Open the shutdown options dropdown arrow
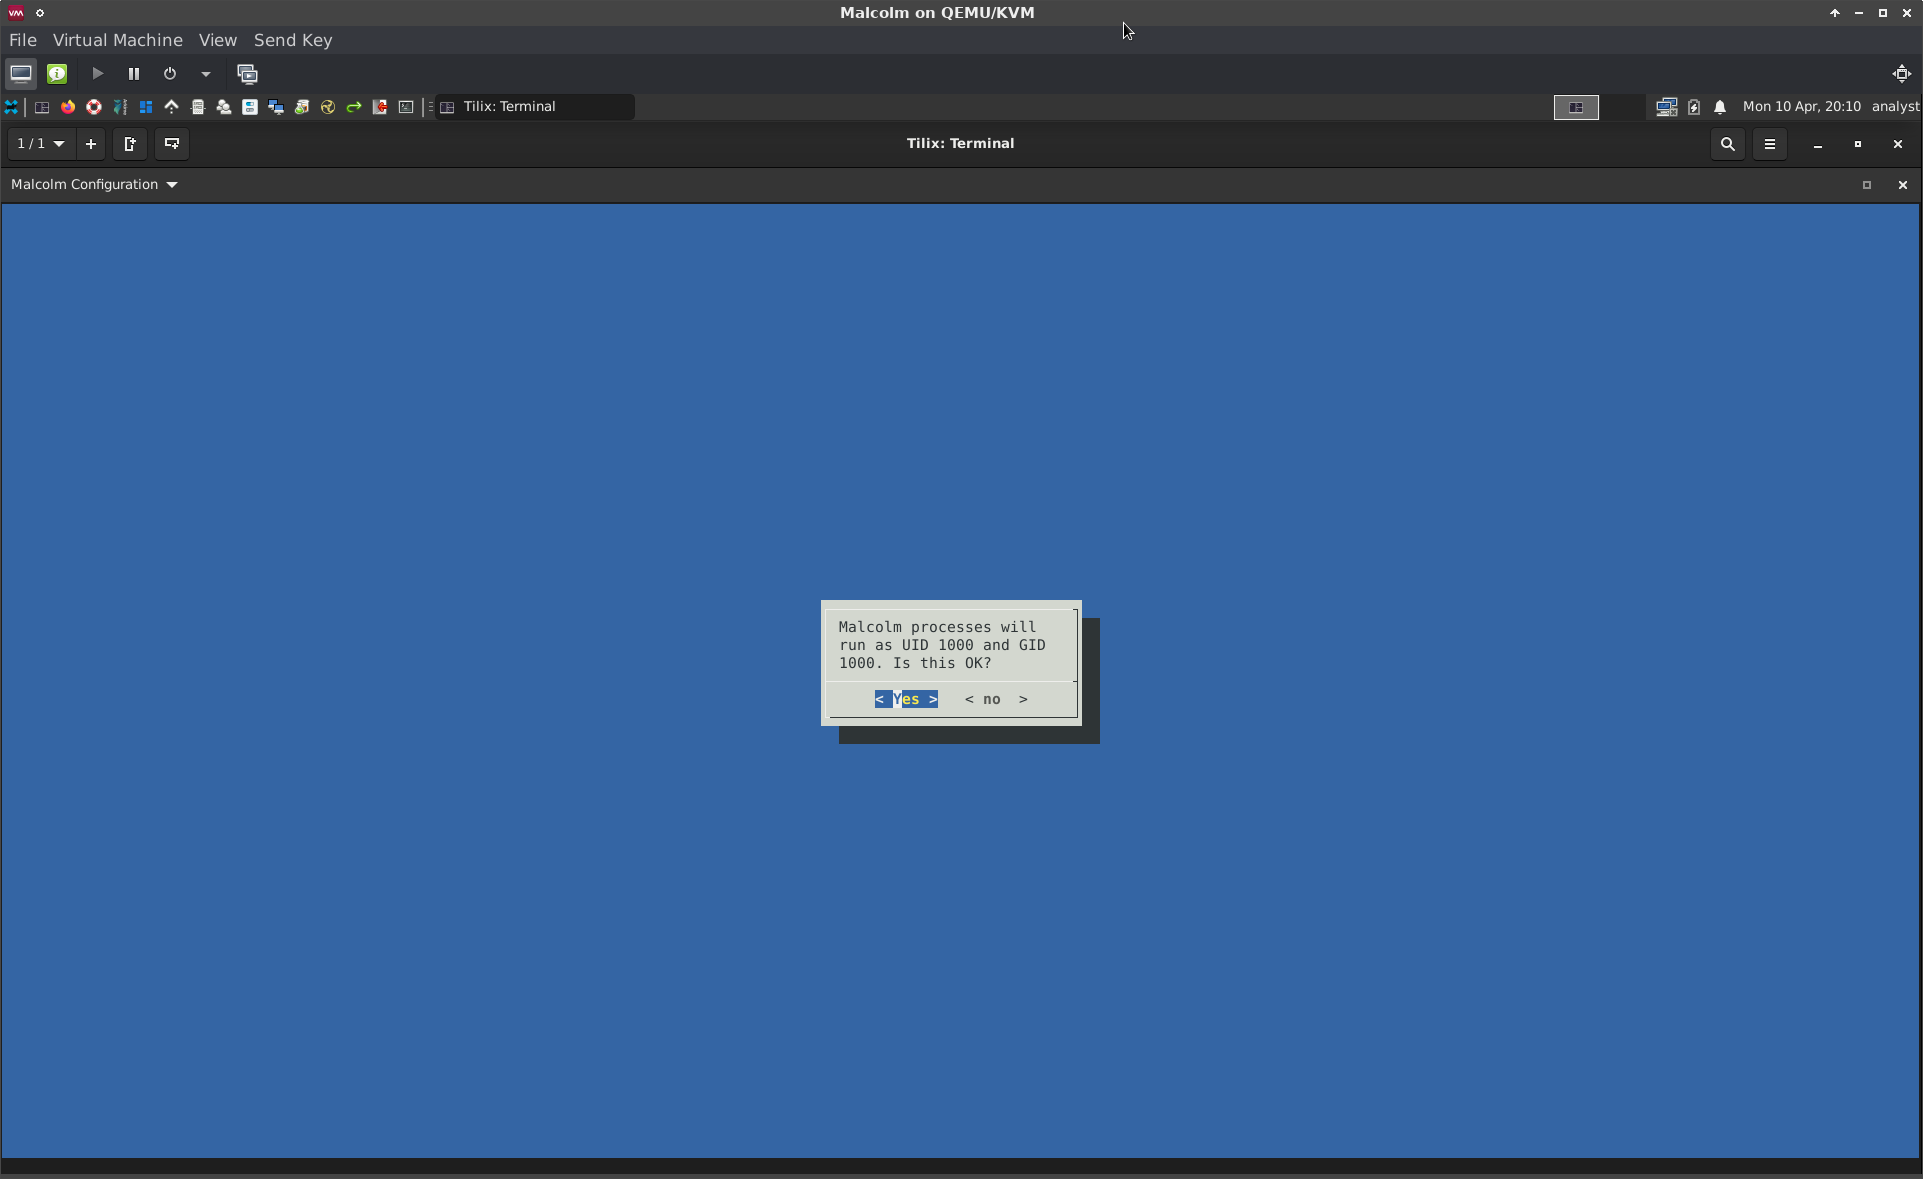 205,74
